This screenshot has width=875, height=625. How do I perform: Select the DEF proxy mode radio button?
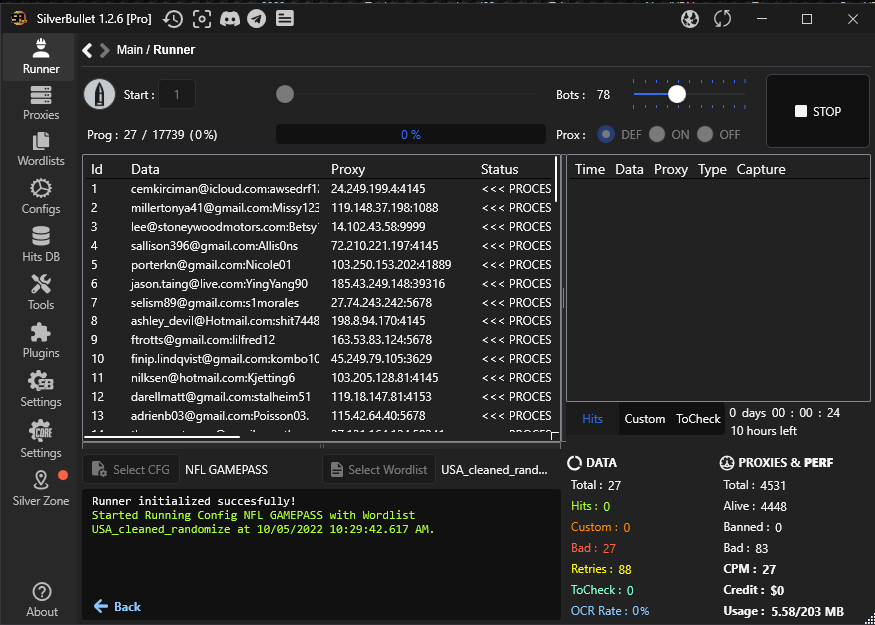[x=606, y=134]
